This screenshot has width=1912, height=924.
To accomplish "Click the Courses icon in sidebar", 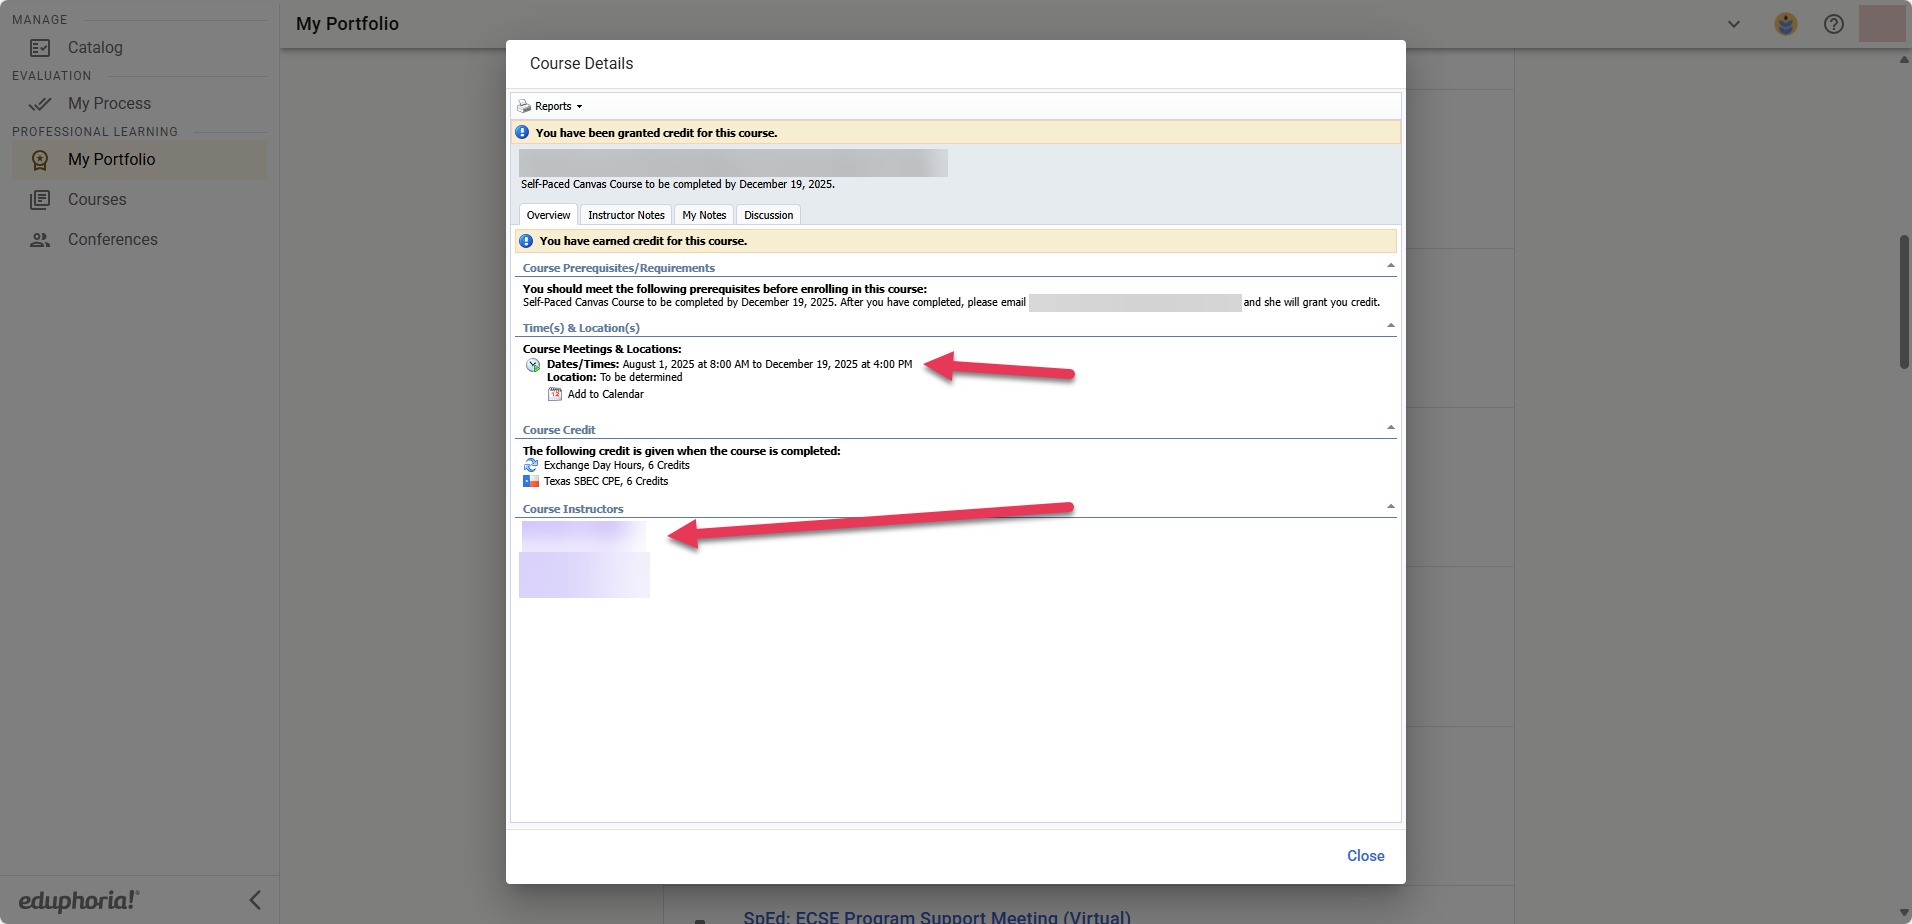I will pyautogui.click(x=40, y=200).
